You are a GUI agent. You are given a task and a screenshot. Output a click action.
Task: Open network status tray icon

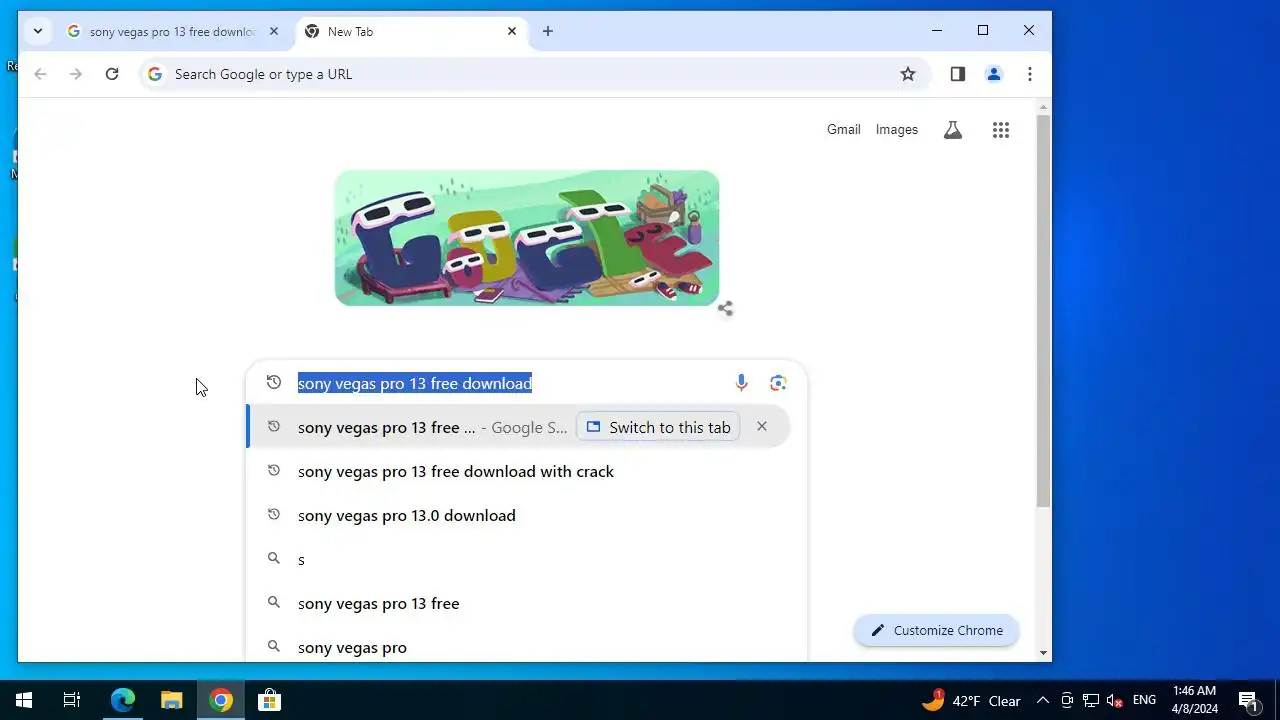[x=1091, y=700]
